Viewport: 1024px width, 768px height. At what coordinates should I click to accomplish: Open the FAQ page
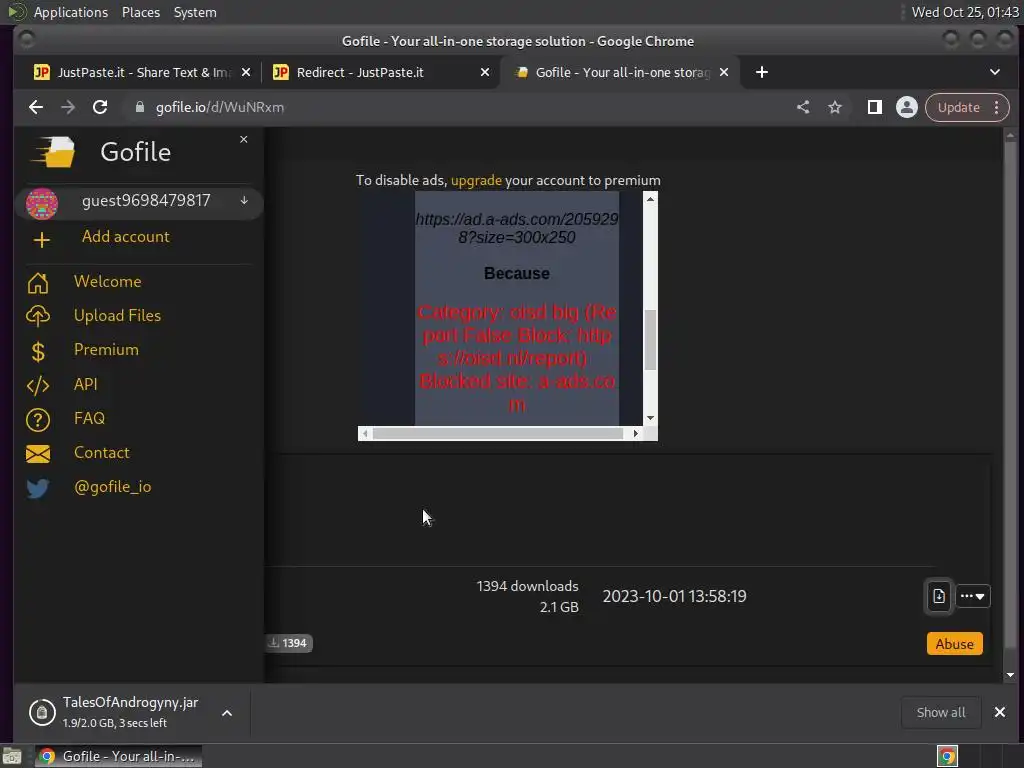point(89,418)
